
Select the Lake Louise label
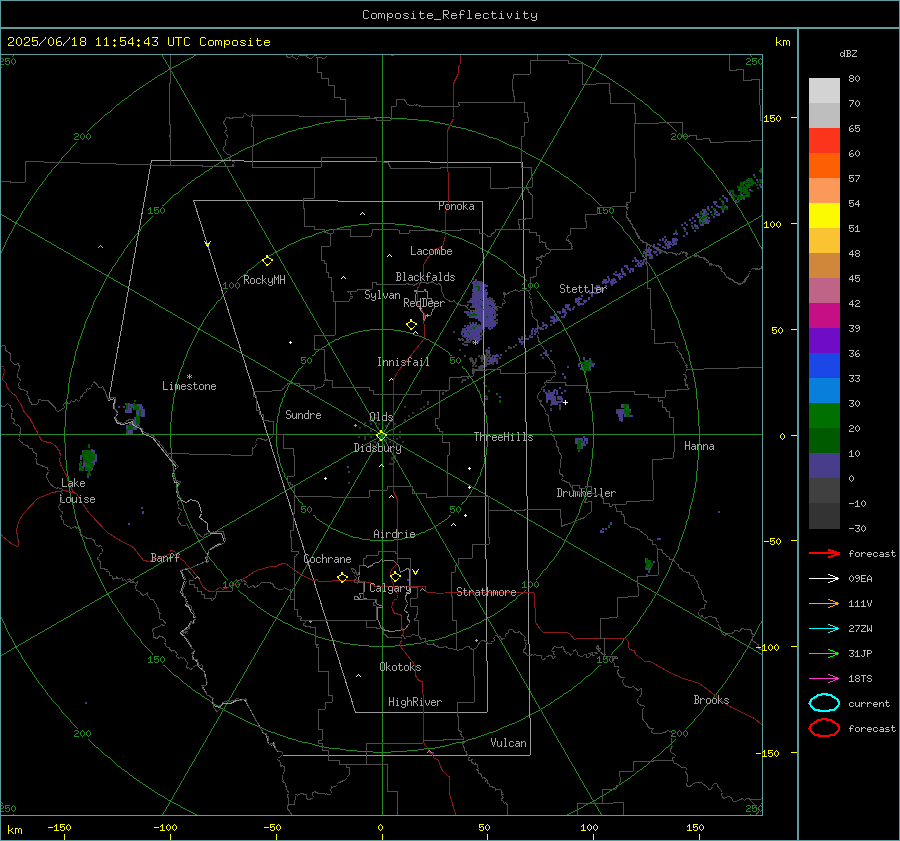click(x=77, y=491)
